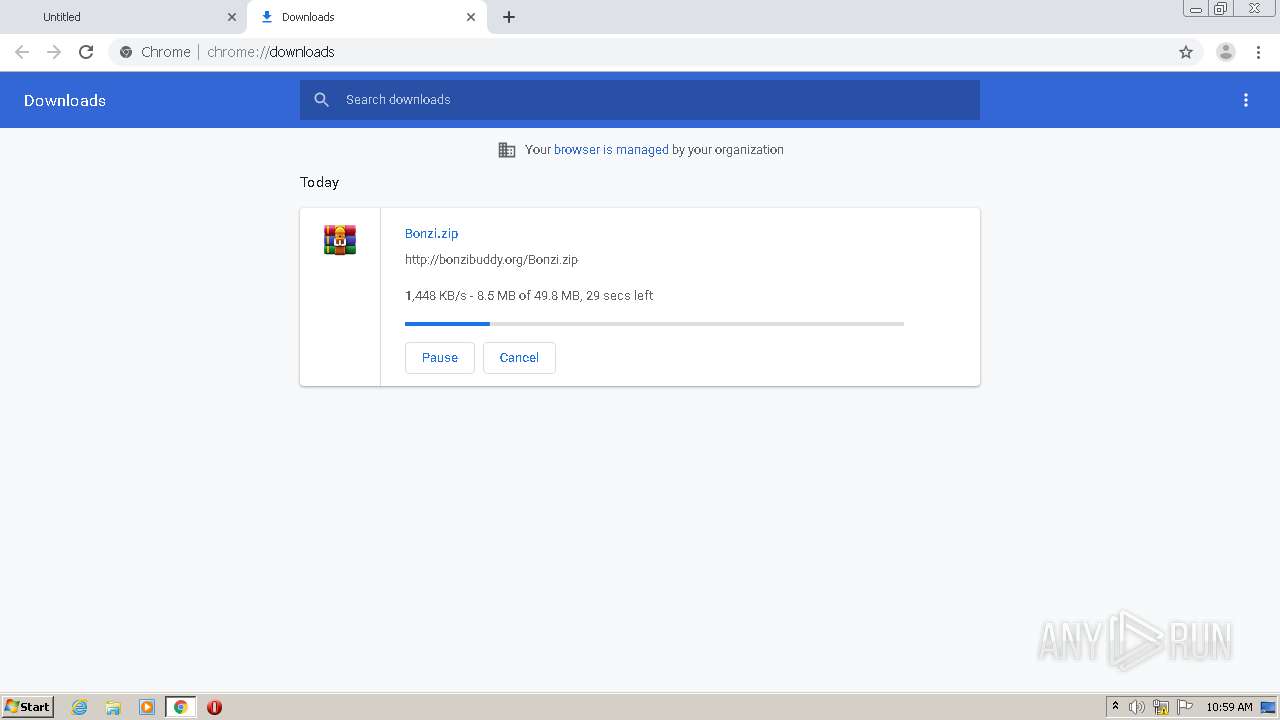The width and height of the screenshot is (1280, 720).
Task: Reload the downloads page
Action: pyautogui.click(x=86, y=52)
